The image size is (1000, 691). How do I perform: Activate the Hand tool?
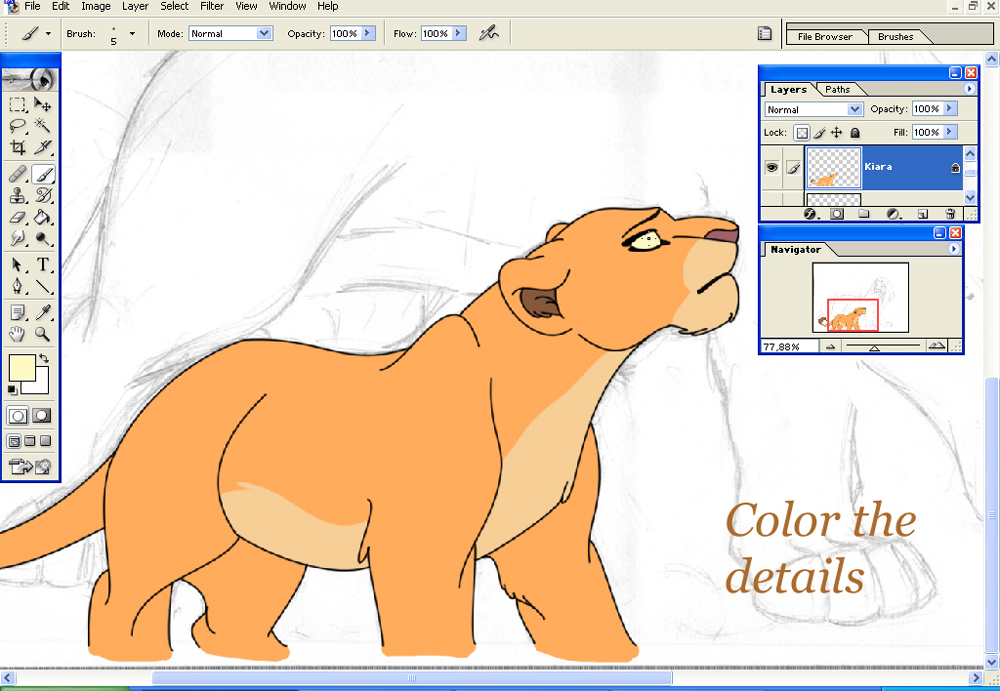pyautogui.click(x=18, y=334)
